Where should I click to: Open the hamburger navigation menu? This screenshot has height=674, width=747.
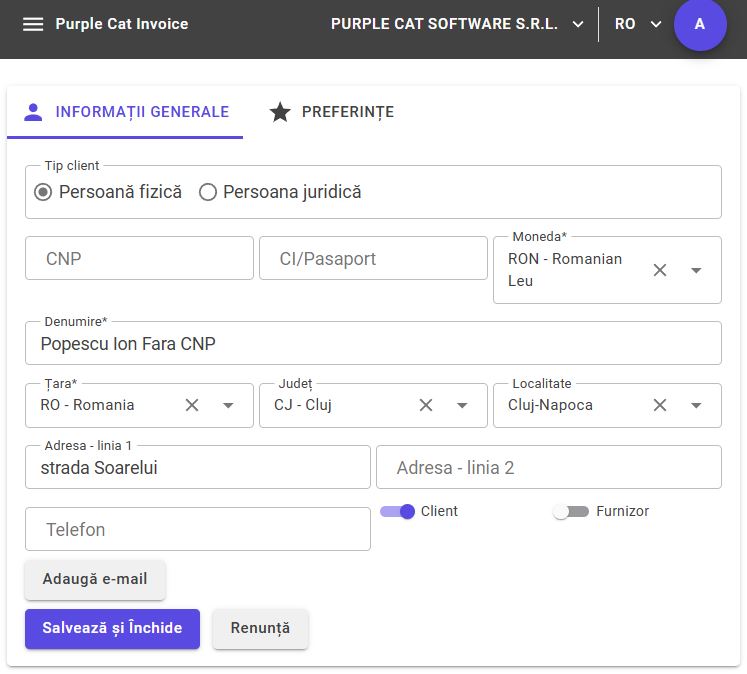click(x=33, y=24)
